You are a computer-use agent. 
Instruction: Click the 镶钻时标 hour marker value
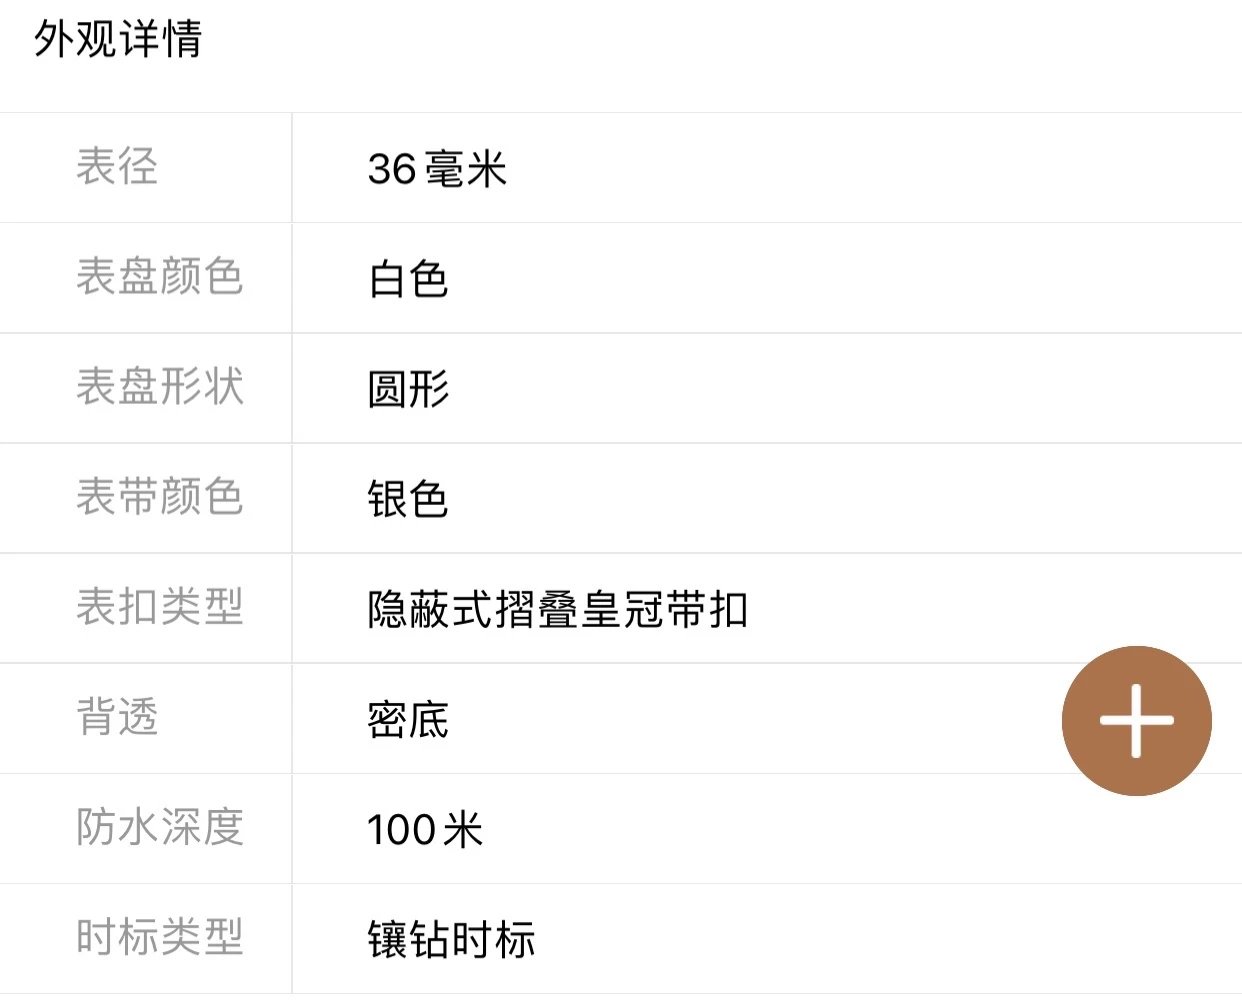click(451, 940)
